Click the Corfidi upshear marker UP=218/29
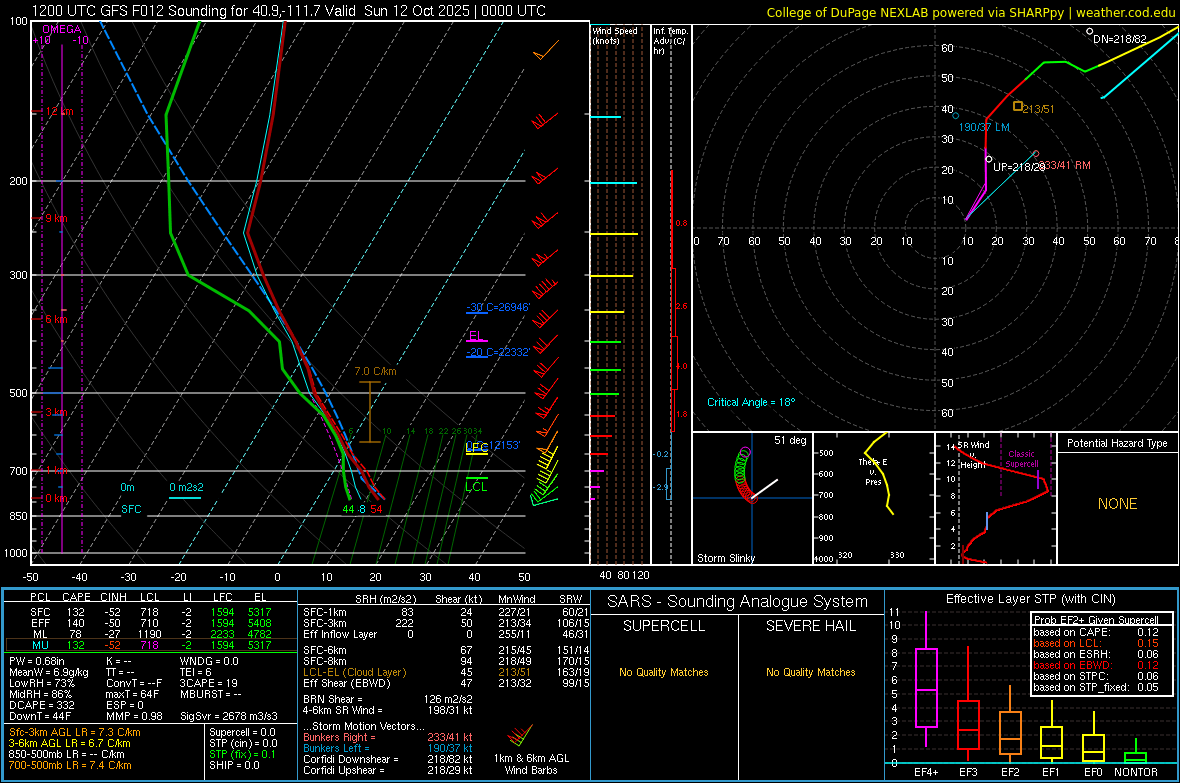The height and width of the screenshot is (783, 1180). tap(989, 159)
